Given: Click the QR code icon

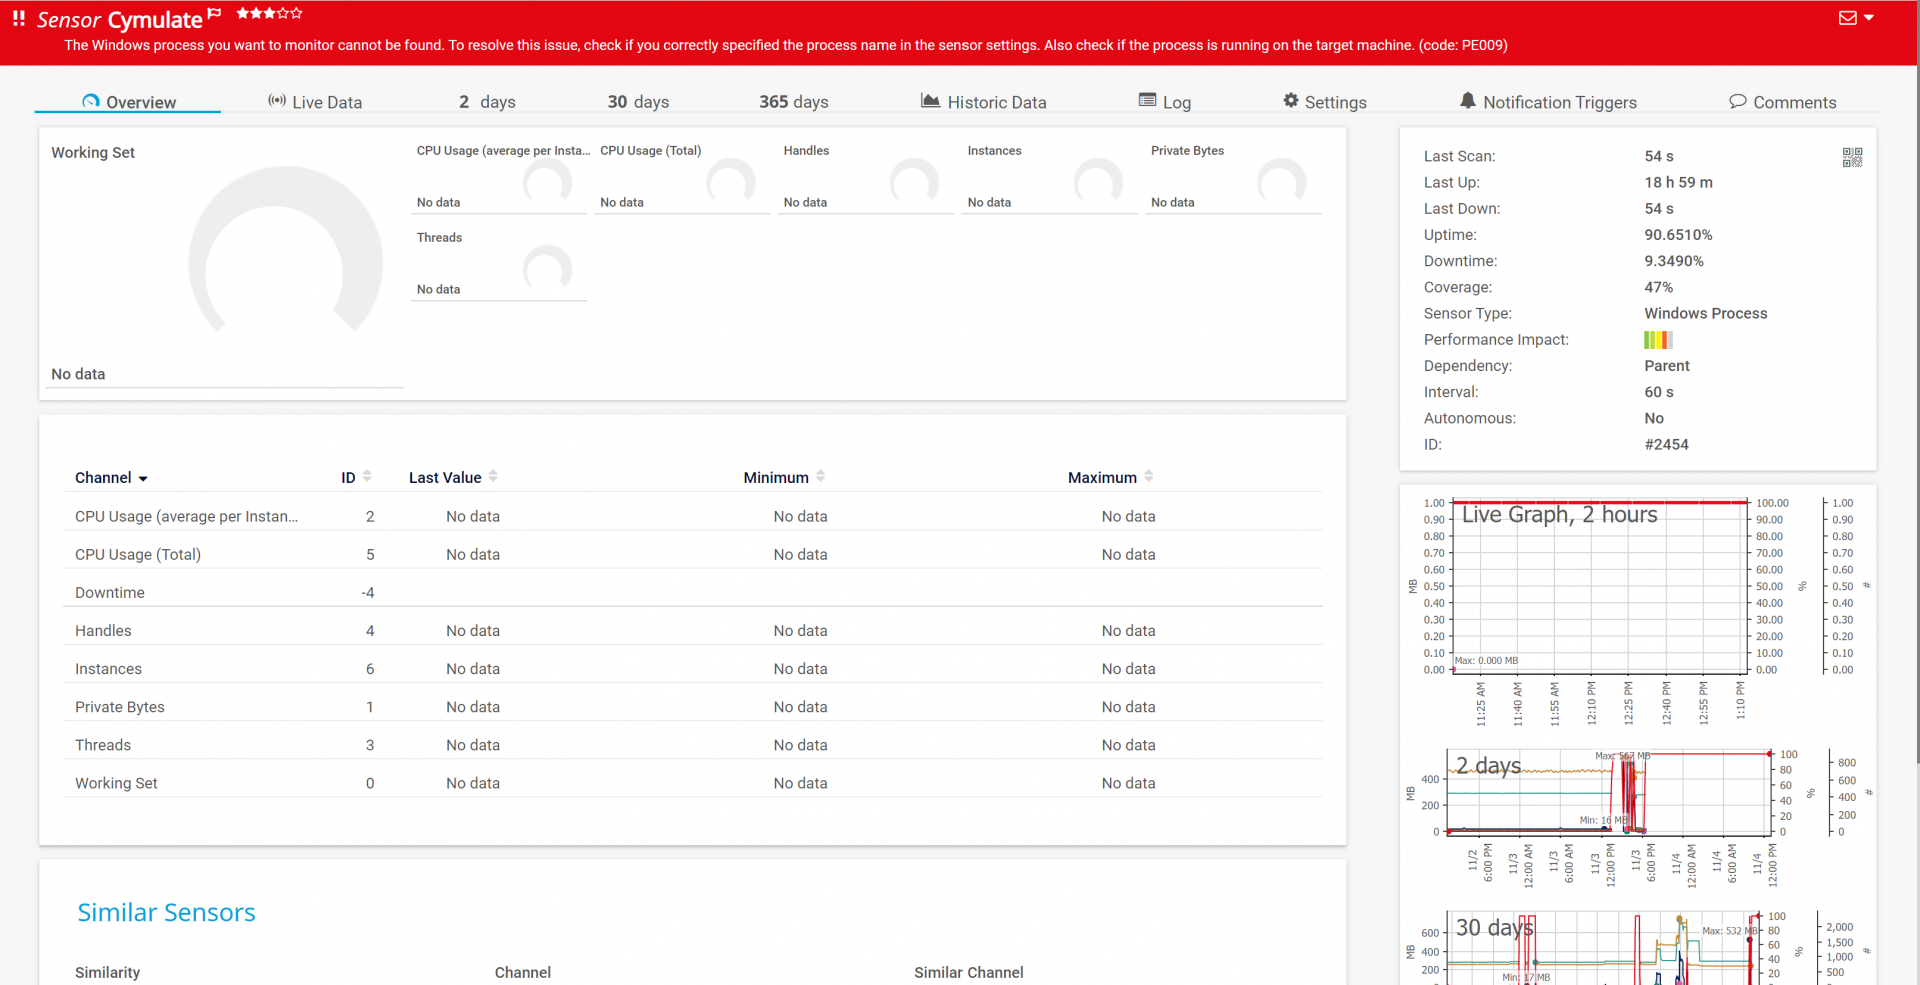Looking at the screenshot, I should (x=1852, y=157).
